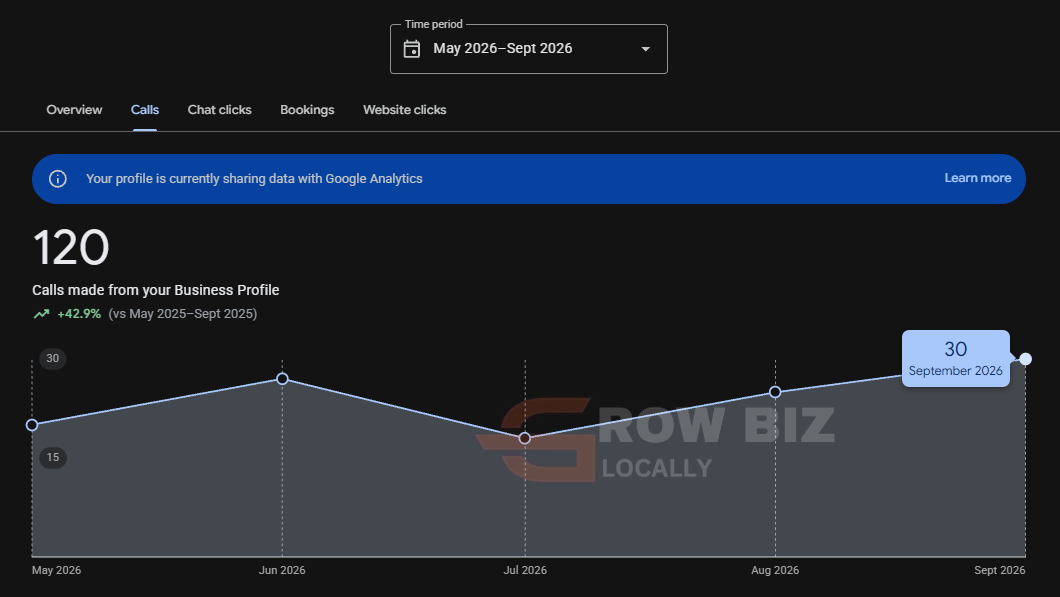Open the Chat clicks tab

[x=220, y=110]
